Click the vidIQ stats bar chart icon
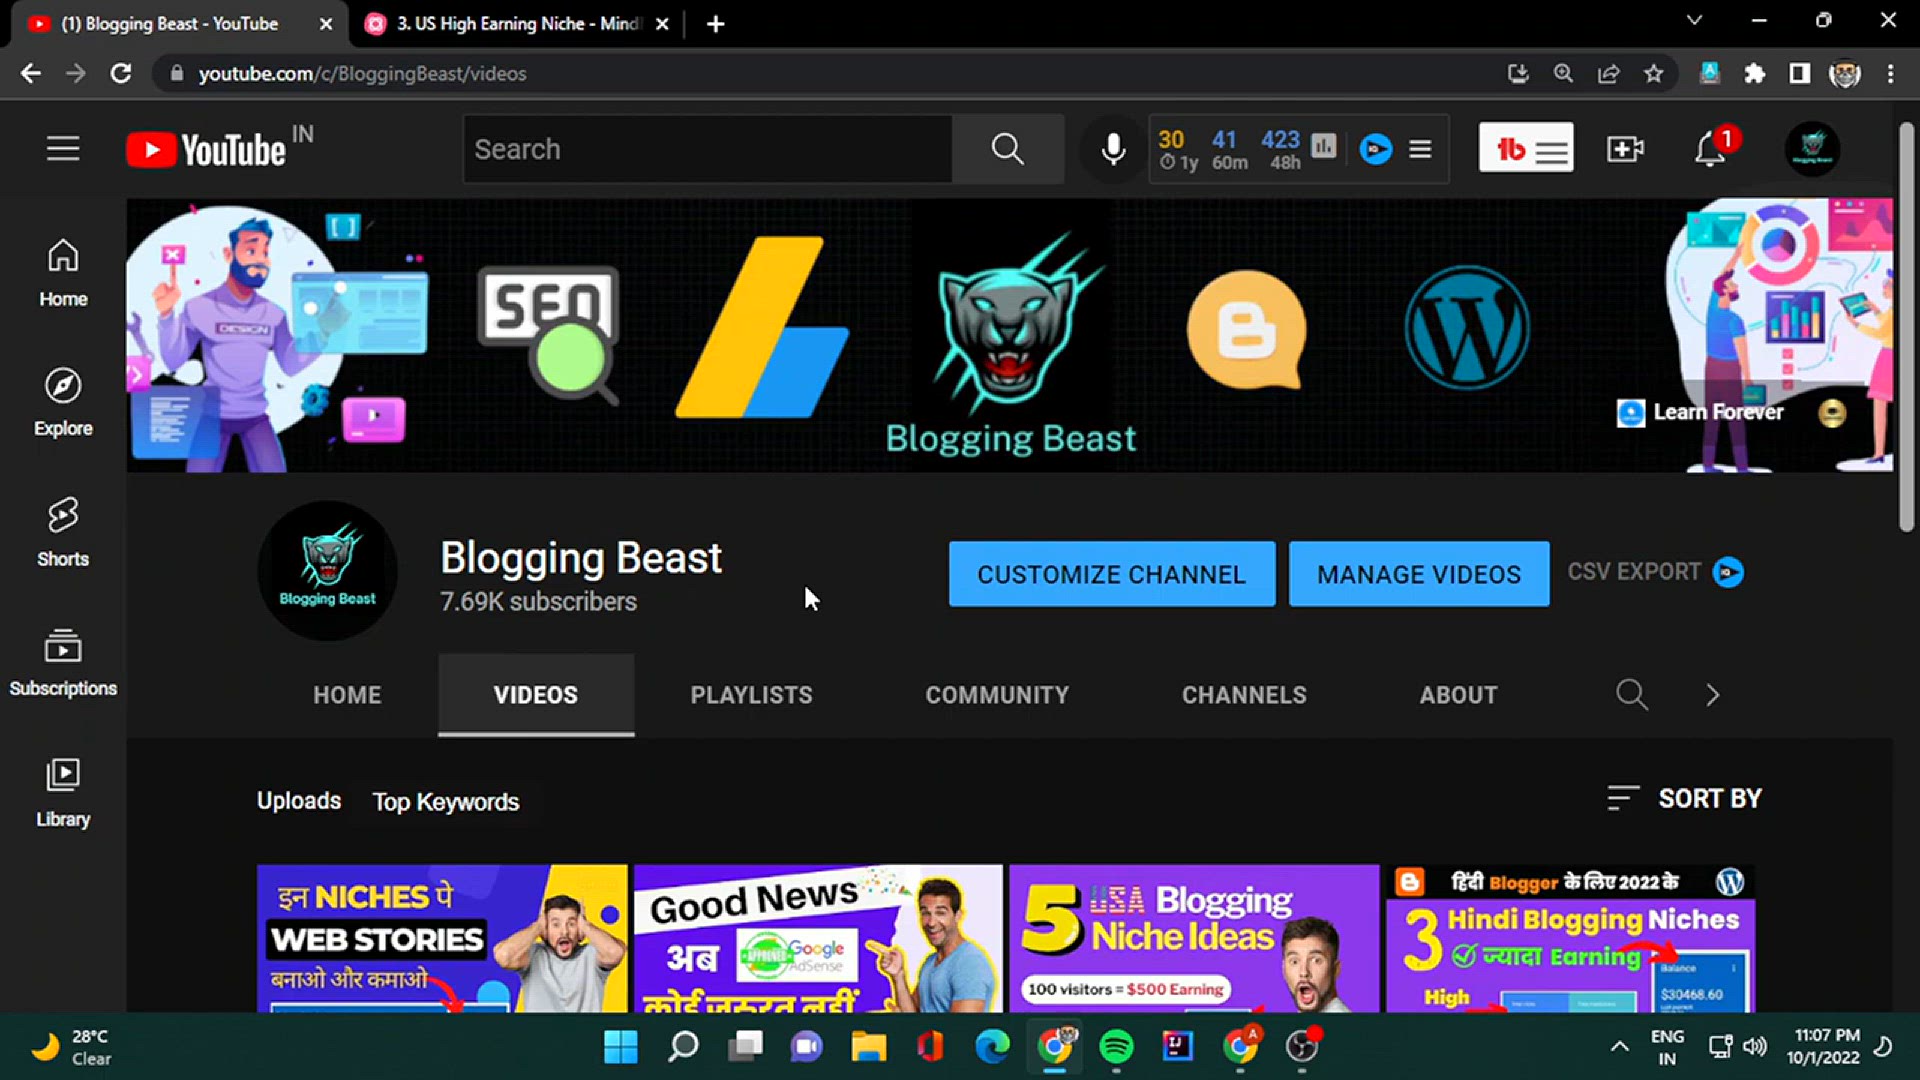Image resolution: width=1920 pixels, height=1080 pixels. pos(1324,147)
